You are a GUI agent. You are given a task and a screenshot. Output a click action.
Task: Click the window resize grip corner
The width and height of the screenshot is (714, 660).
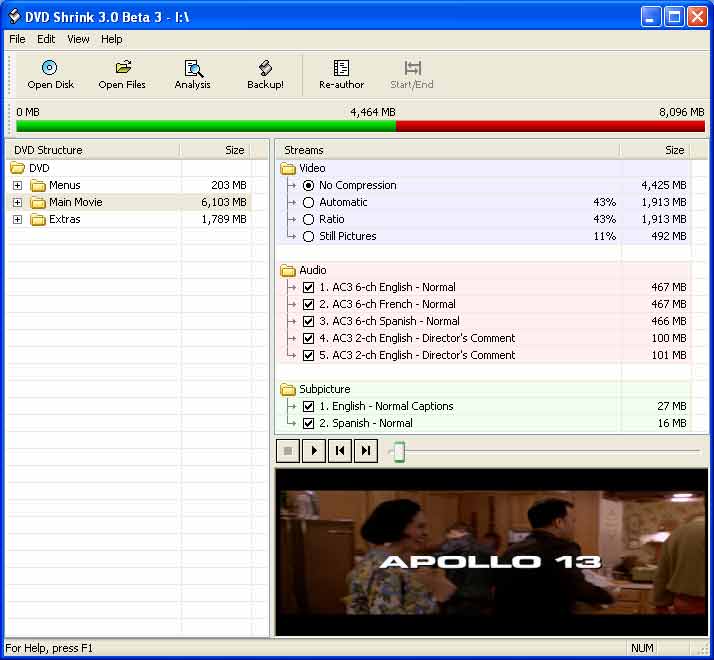703,650
